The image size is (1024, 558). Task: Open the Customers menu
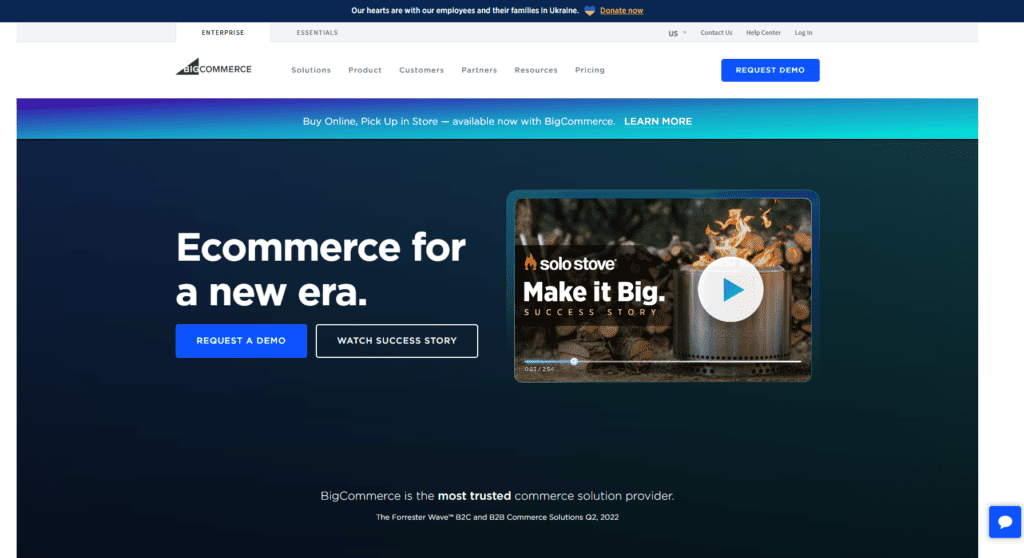pos(421,70)
